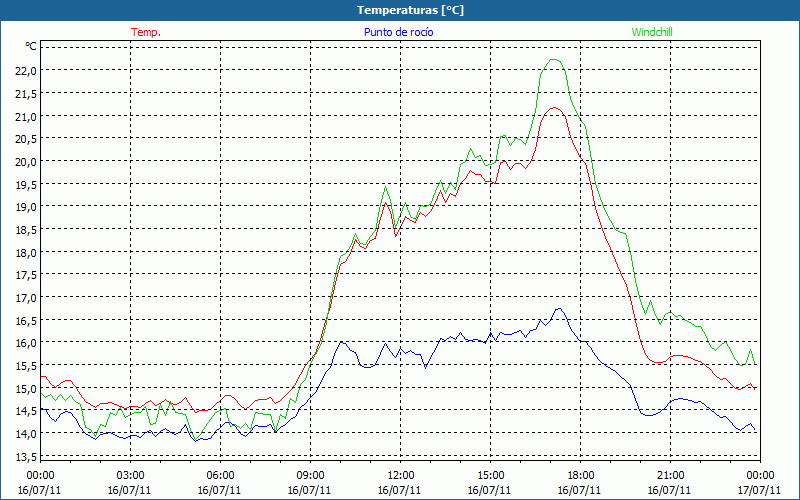Click the green Windchill peak above 22,0
Image resolution: width=800 pixels, height=500 pixels.
point(554,60)
